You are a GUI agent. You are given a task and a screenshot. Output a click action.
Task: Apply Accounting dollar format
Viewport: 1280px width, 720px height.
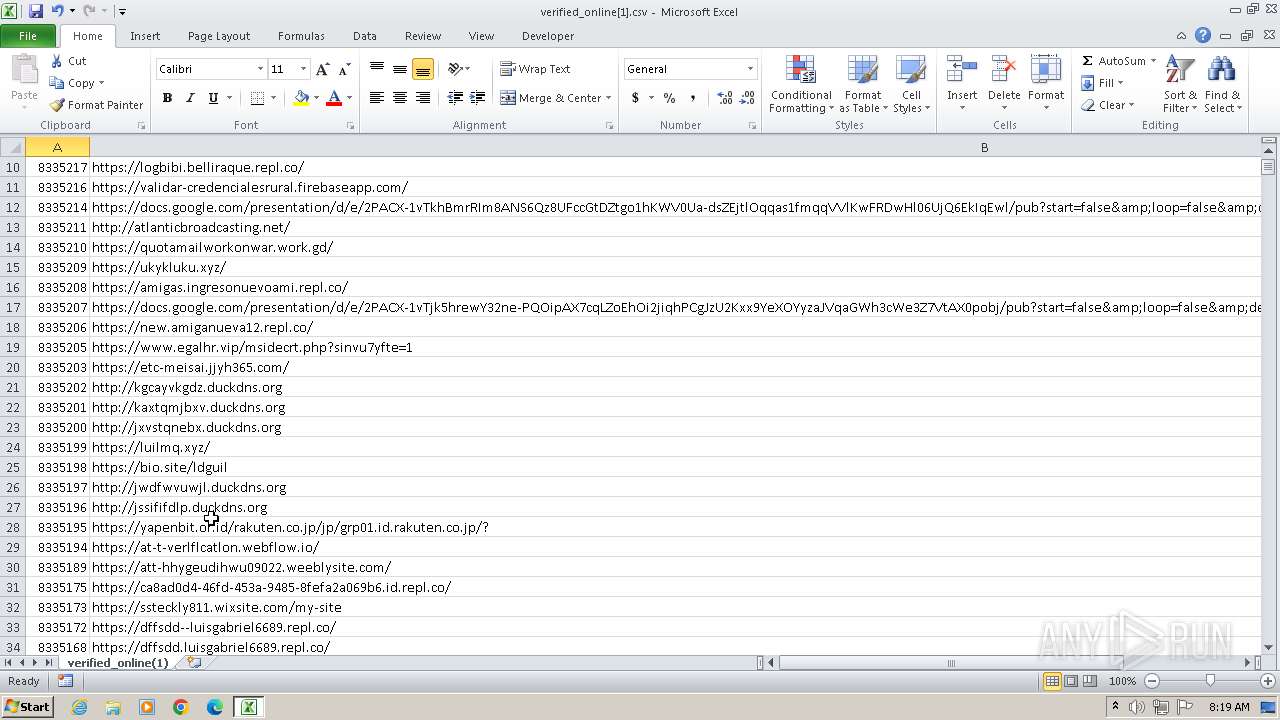pyautogui.click(x=635, y=98)
